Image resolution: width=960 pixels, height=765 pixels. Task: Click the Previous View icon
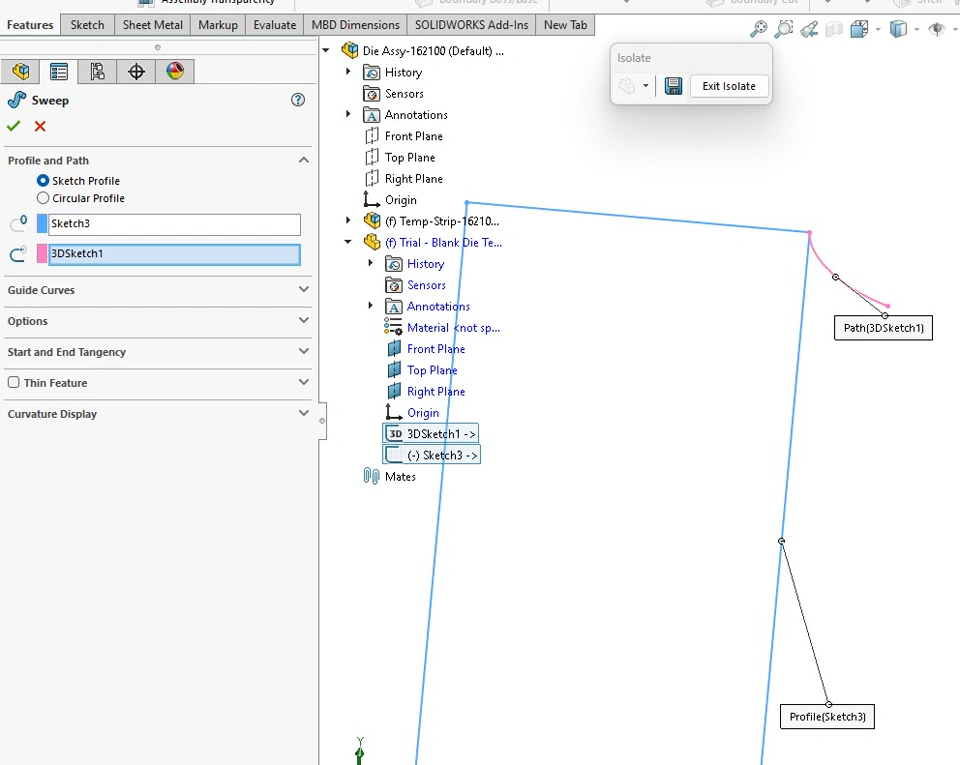point(809,28)
